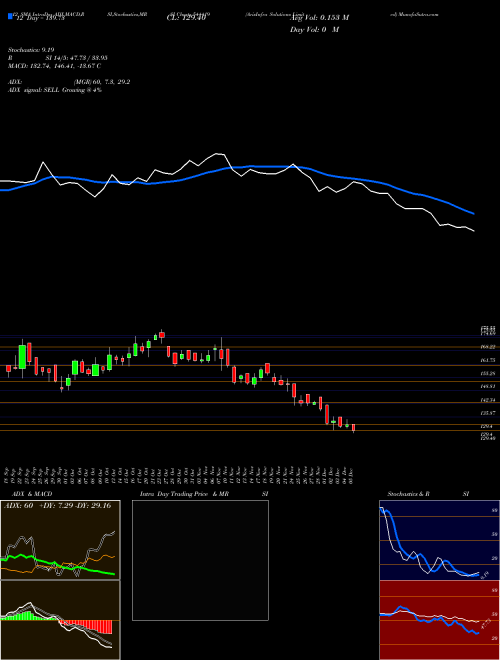Click the blue 12 Day SMA legend square
Image resolution: width=500 pixels, height=660 pixels.
coord(10,16)
